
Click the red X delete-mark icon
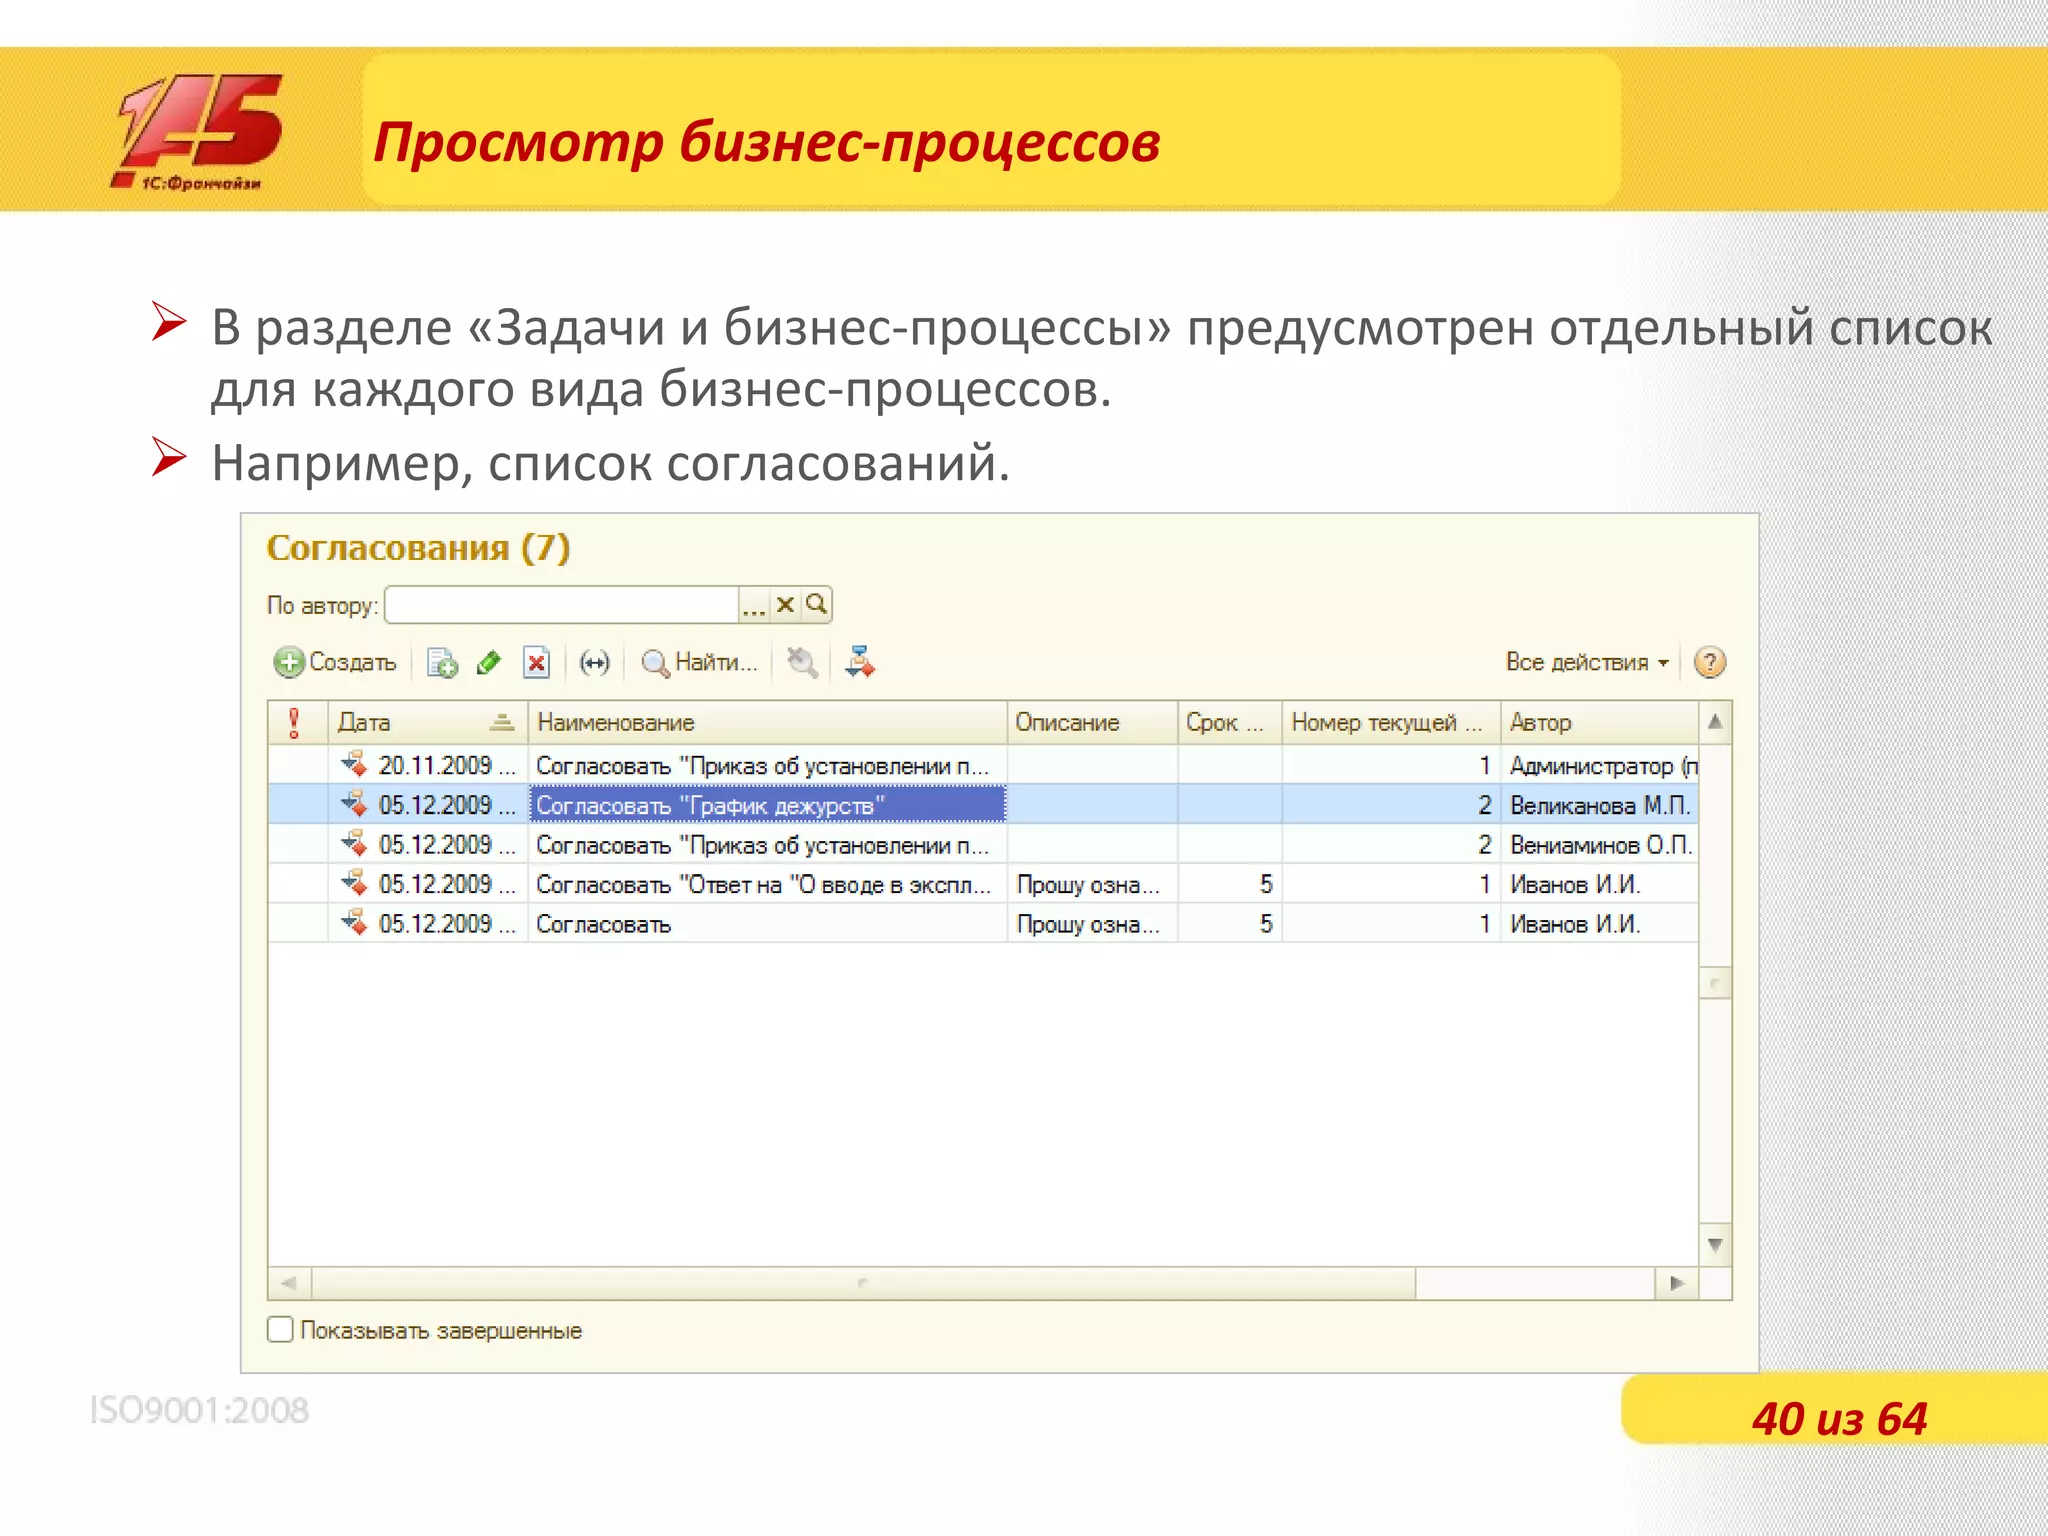point(537,663)
